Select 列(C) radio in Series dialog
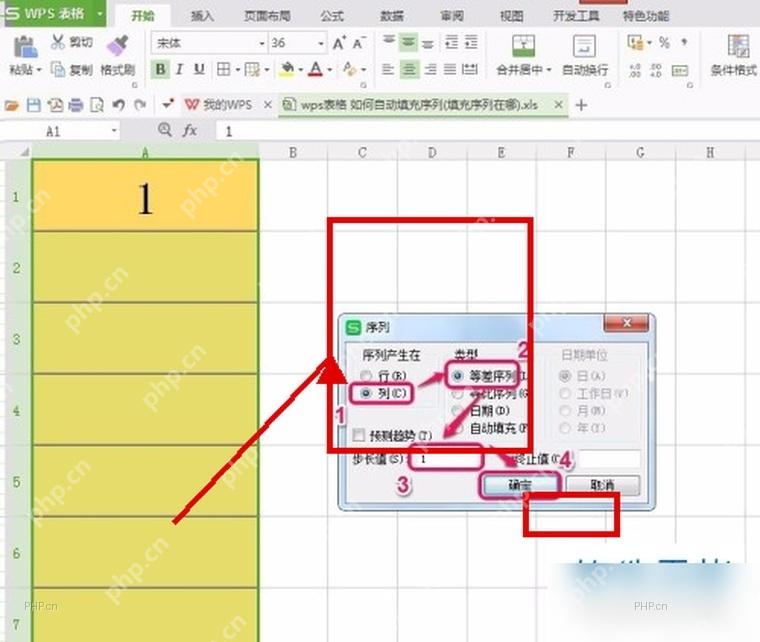The height and width of the screenshot is (642, 760). (366, 393)
